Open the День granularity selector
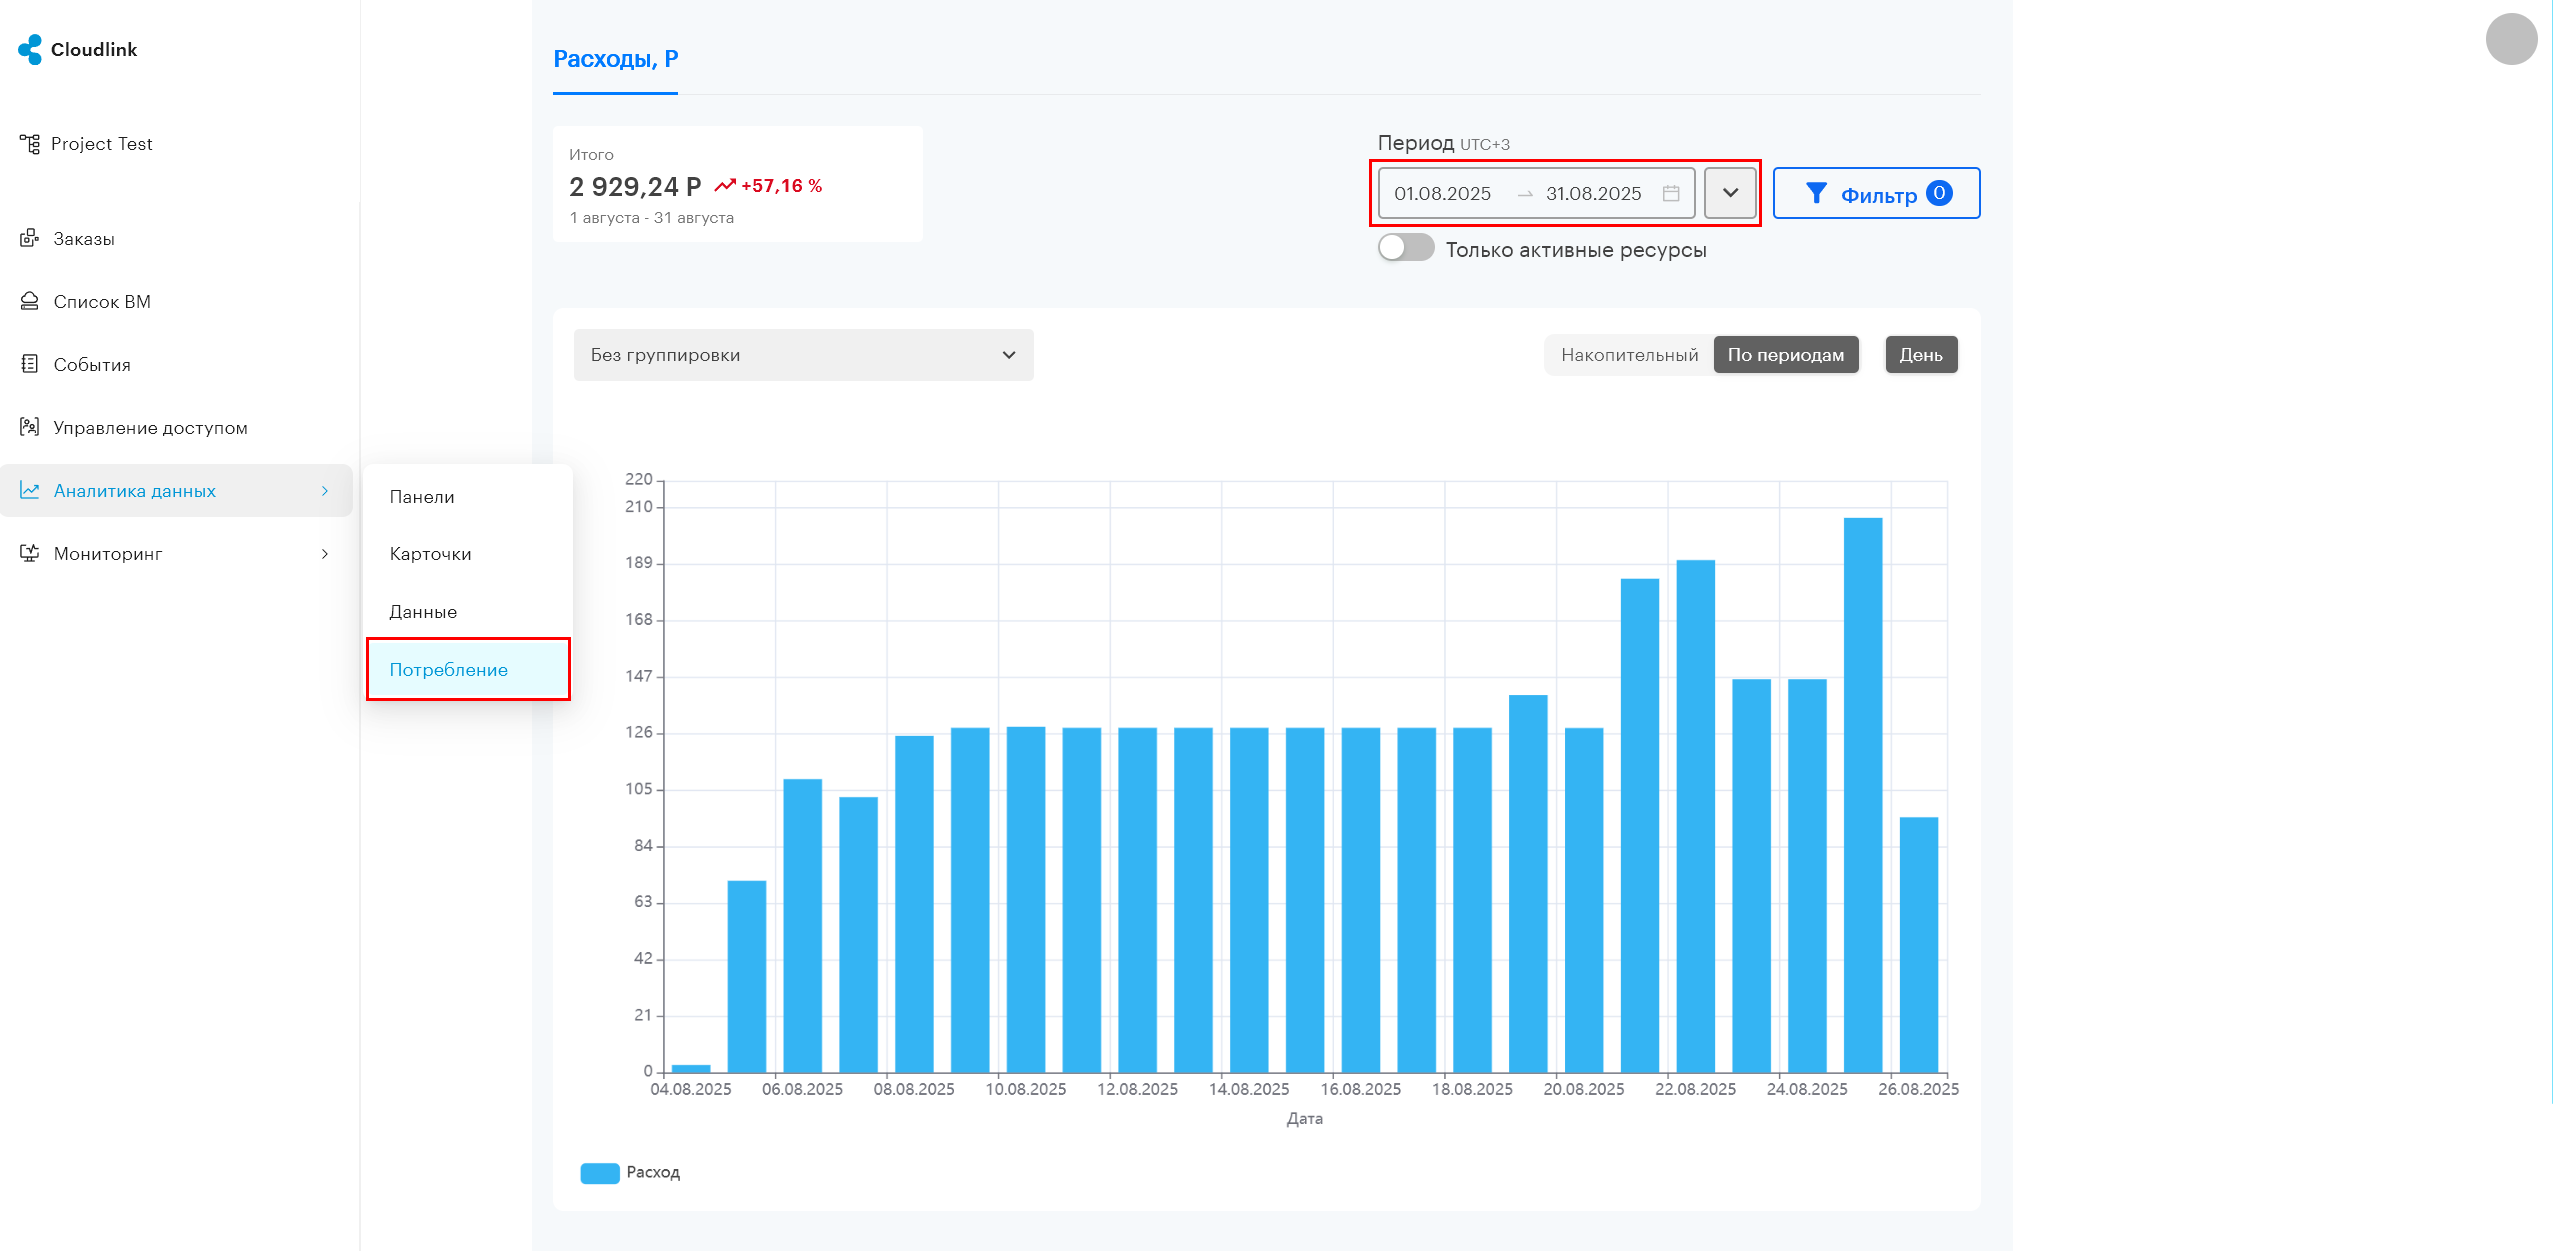The width and height of the screenshot is (2553, 1251). click(x=1921, y=355)
